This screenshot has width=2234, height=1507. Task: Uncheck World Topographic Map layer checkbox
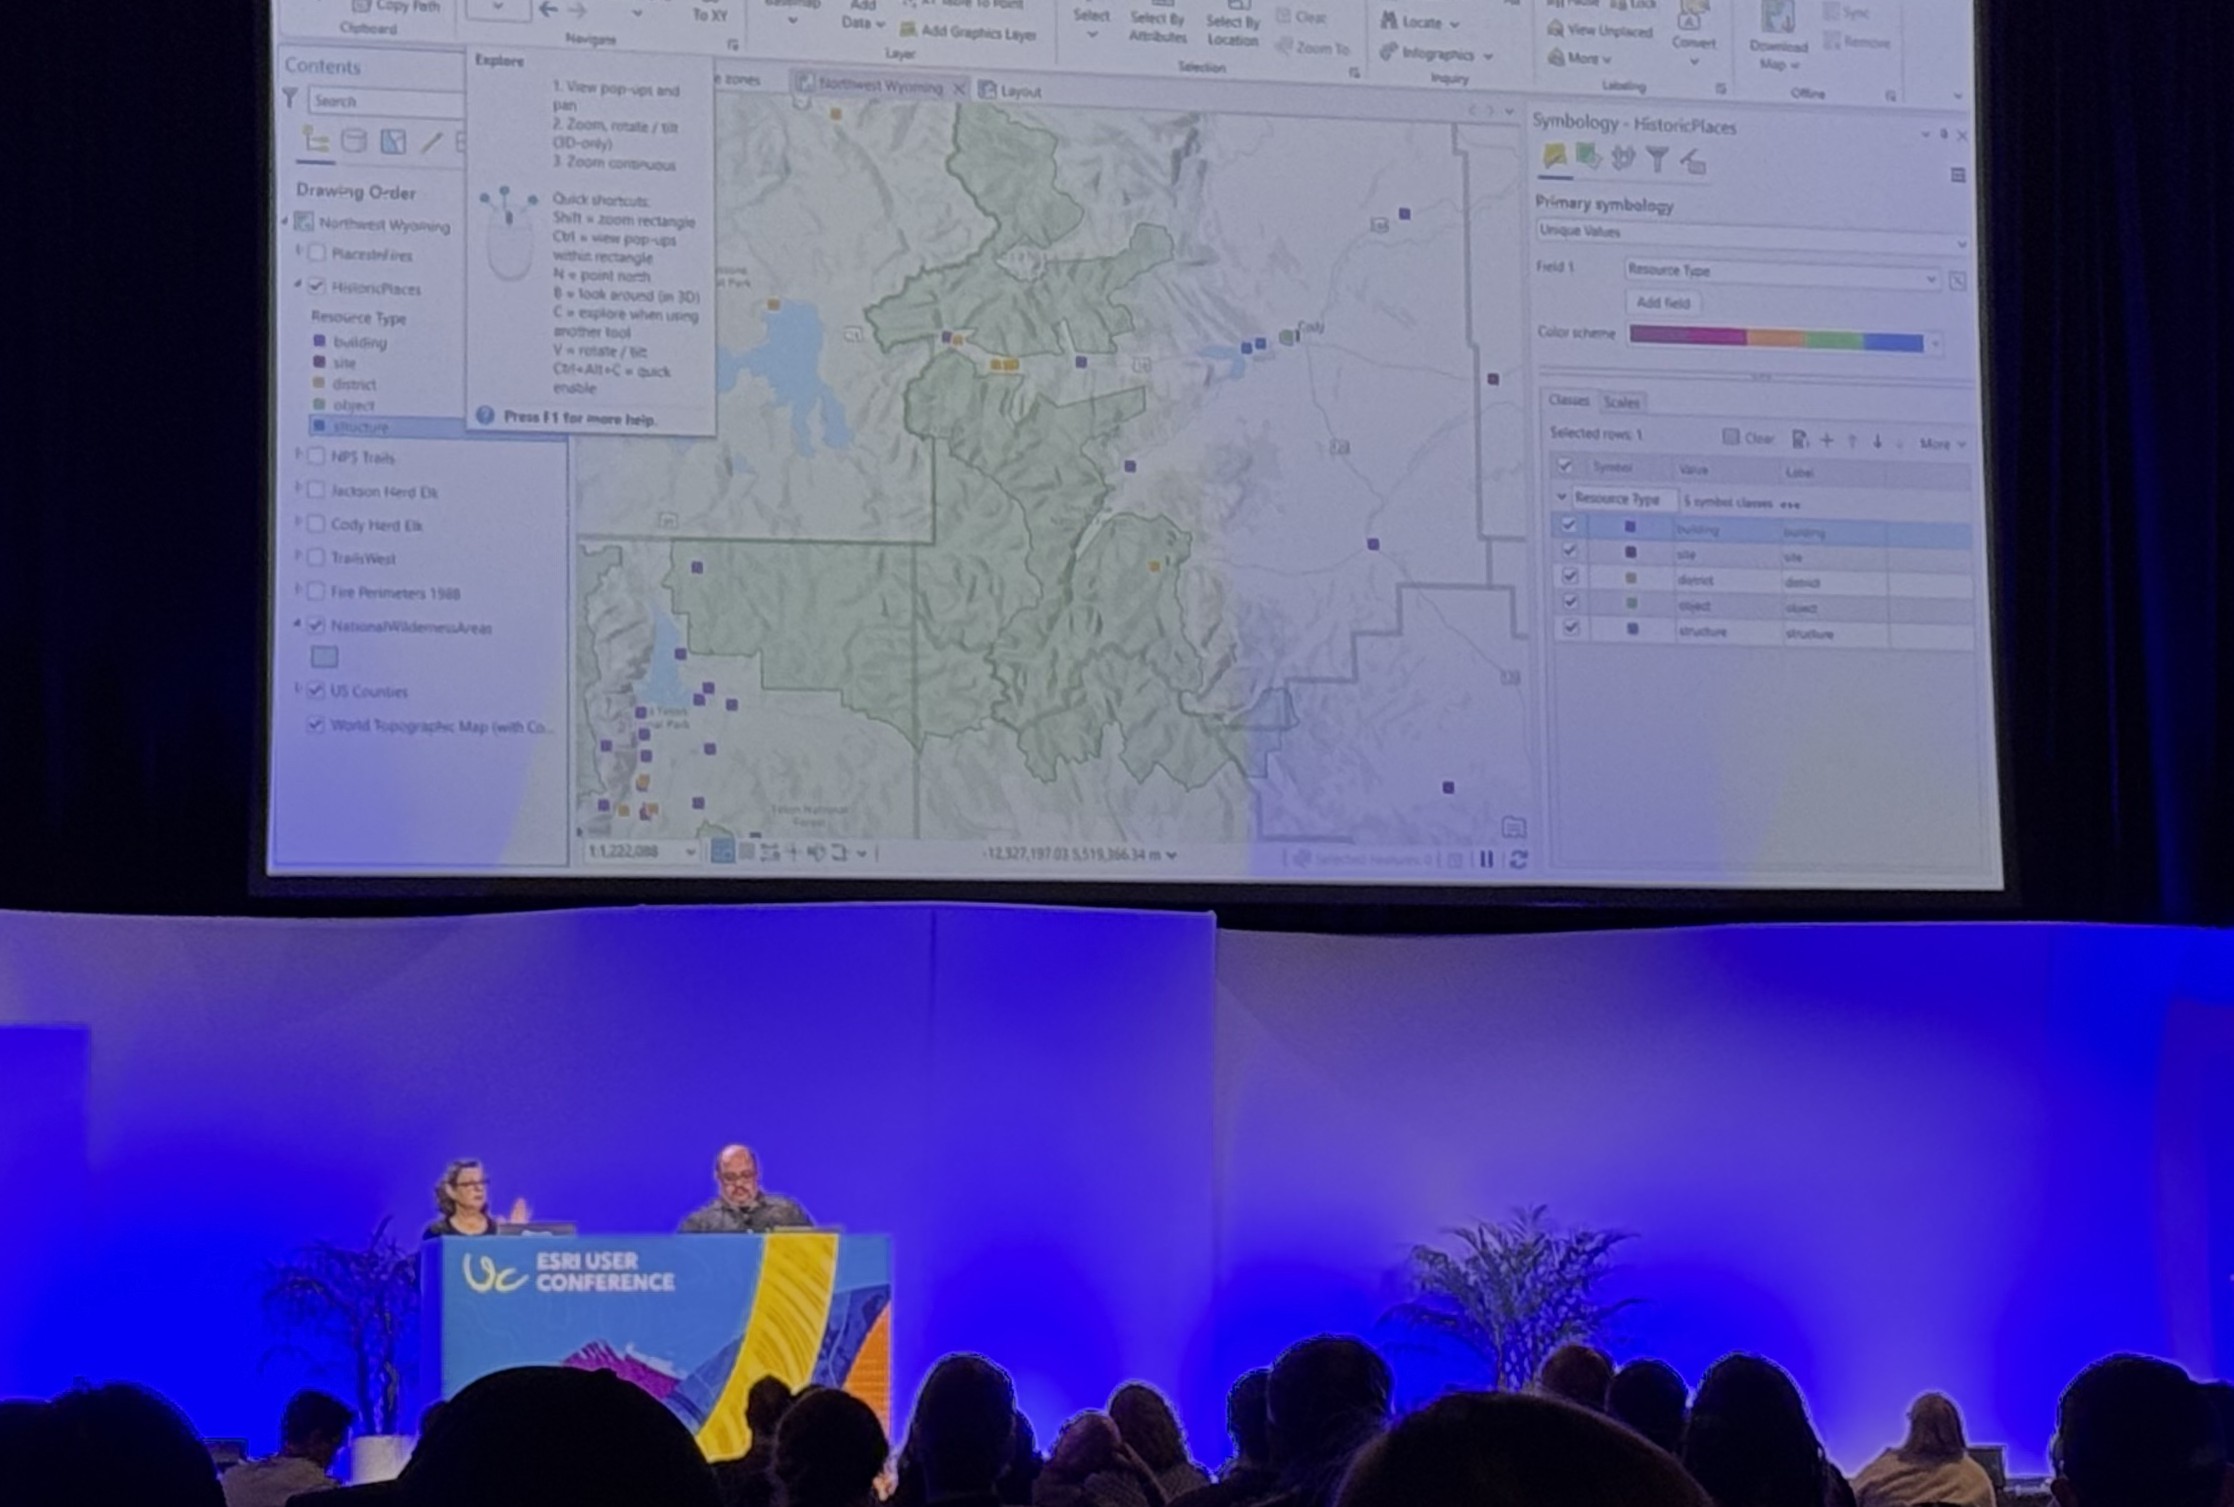[x=317, y=725]
